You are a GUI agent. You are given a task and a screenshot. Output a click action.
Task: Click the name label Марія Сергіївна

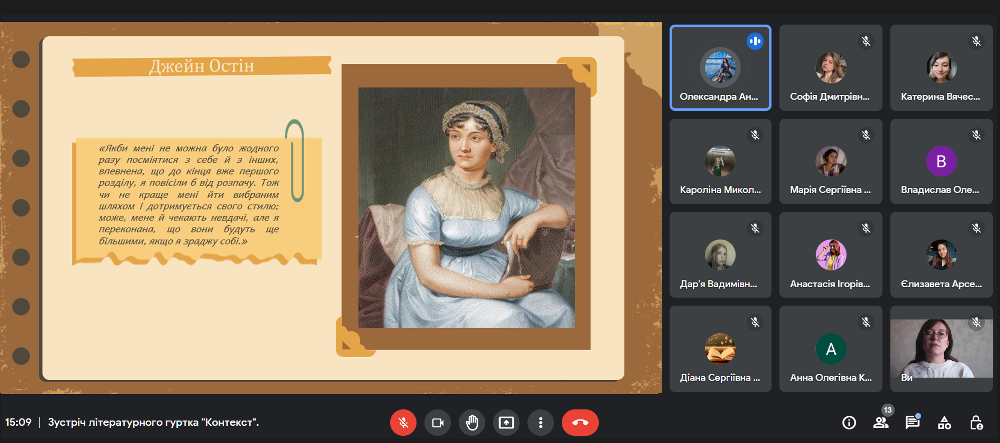click(x=830, y=190)
